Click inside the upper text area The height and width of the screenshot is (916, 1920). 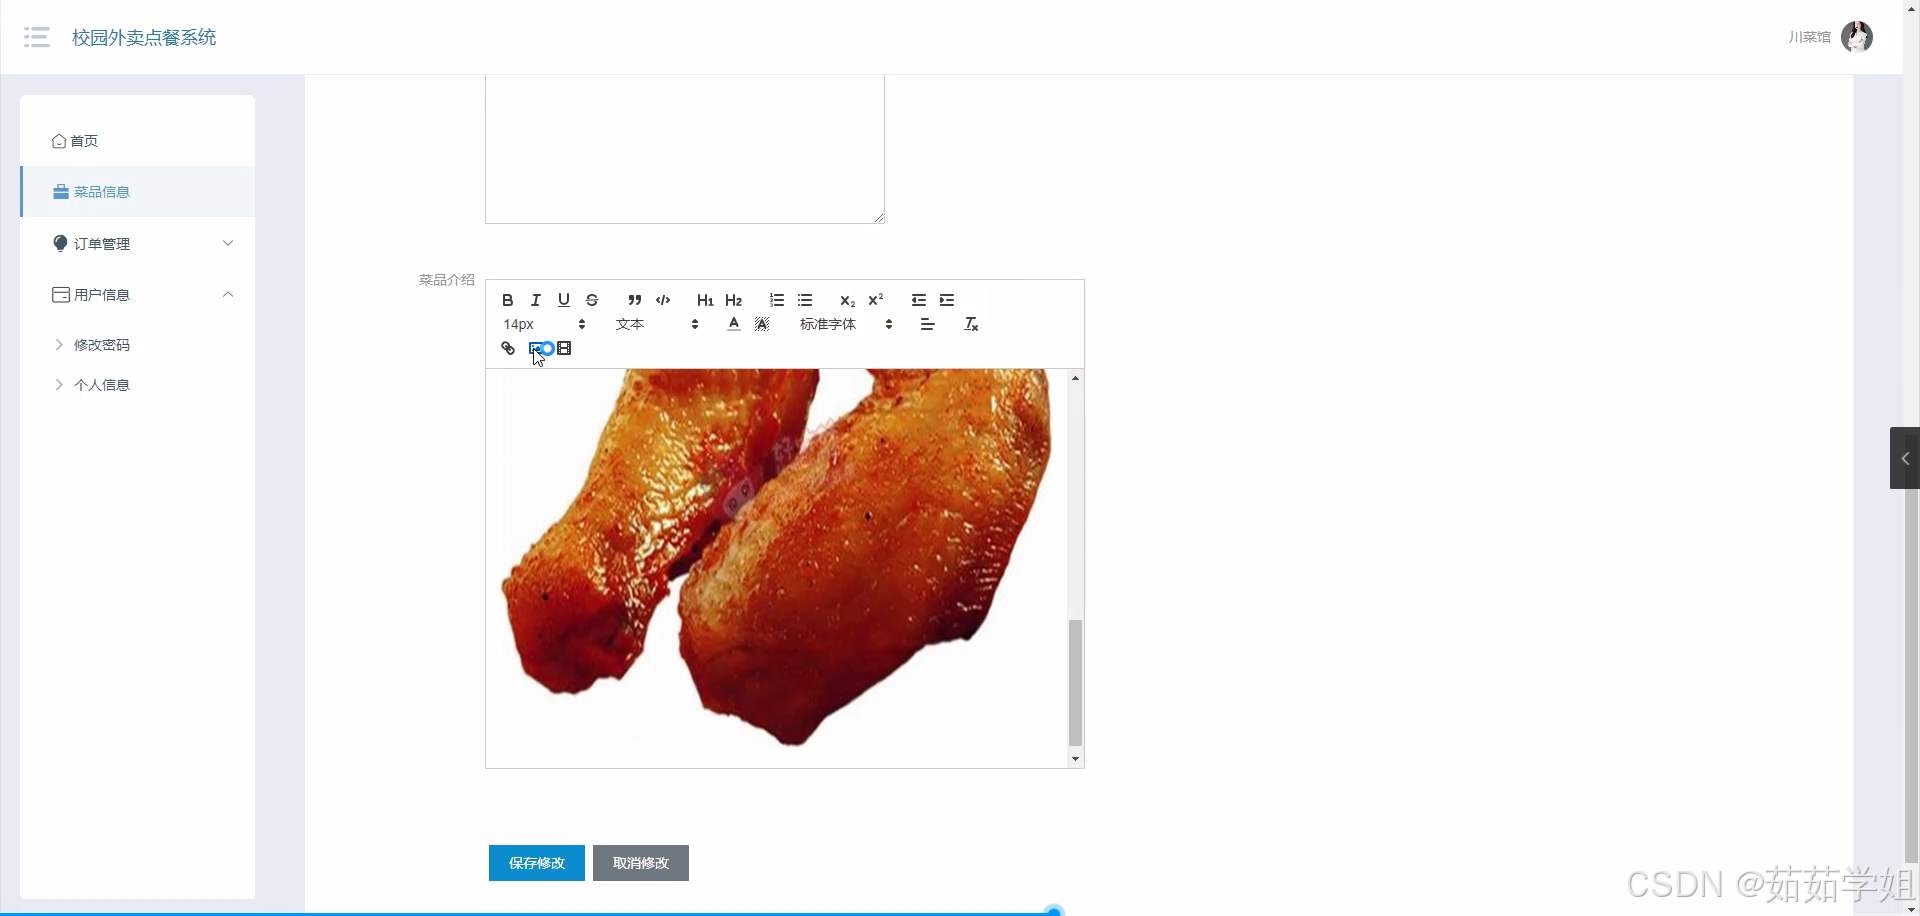pyautogui.click(x=685, y=148)
